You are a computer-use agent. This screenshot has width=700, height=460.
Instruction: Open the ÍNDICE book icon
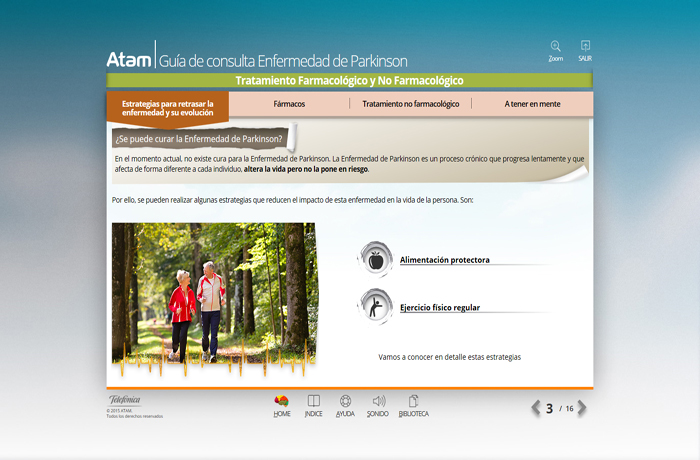click(313, 401)
